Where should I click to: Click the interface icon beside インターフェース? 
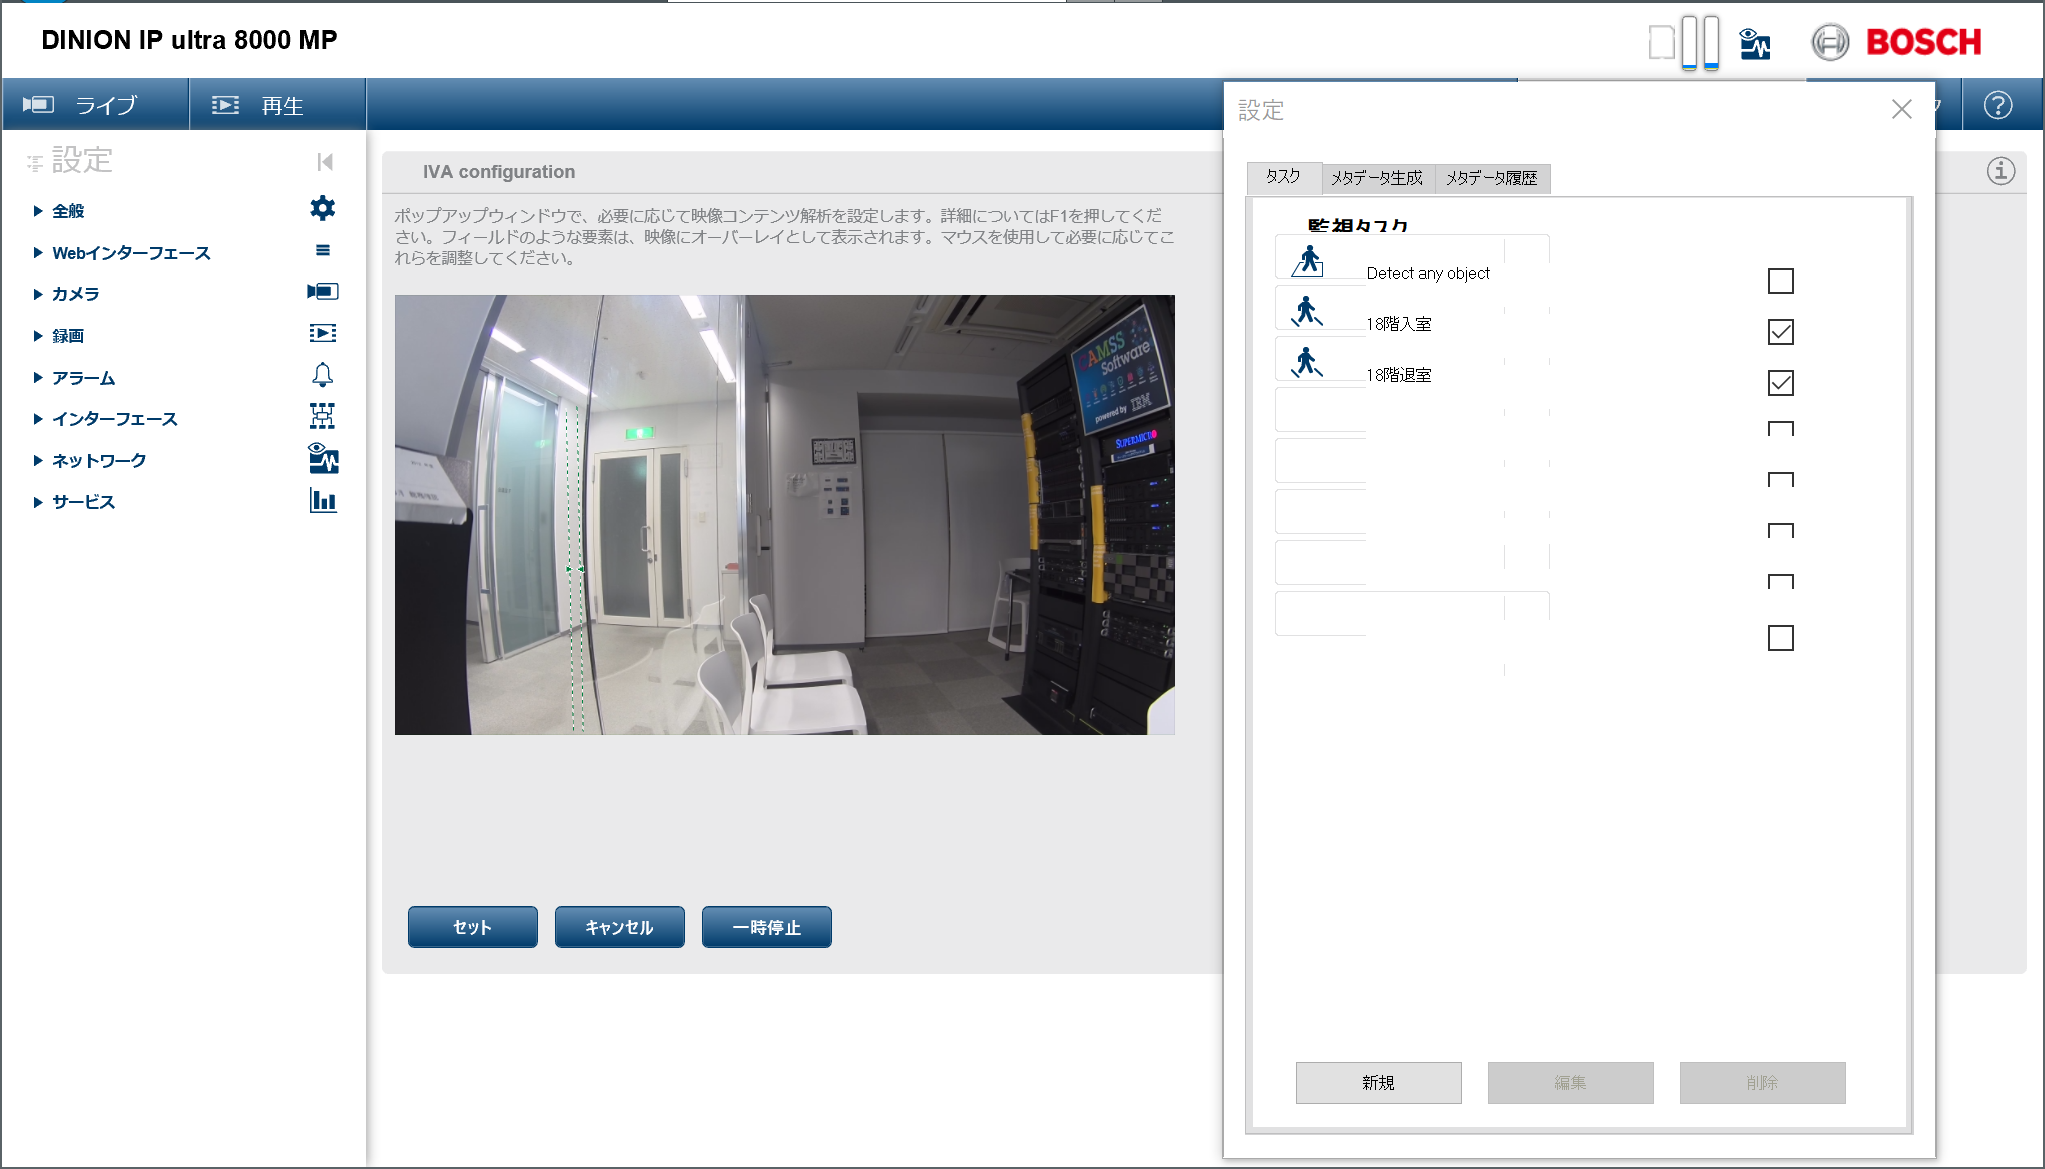click(x=322, y=416)
